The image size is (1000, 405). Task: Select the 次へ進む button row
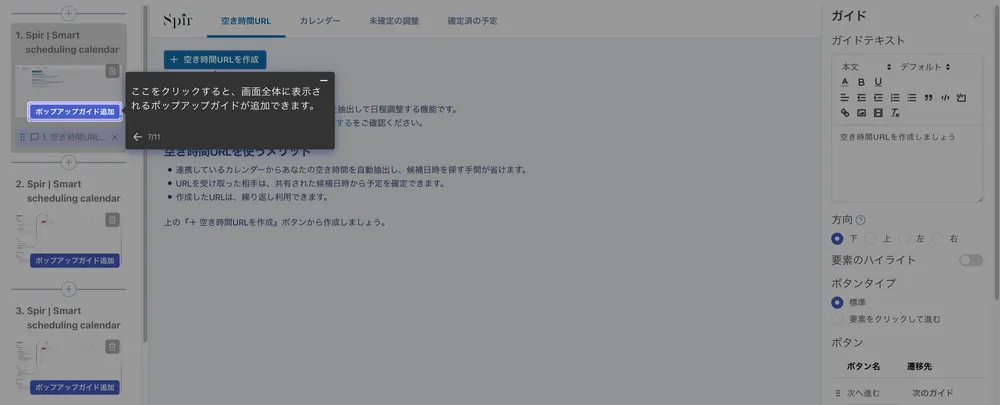pos(907,393)
